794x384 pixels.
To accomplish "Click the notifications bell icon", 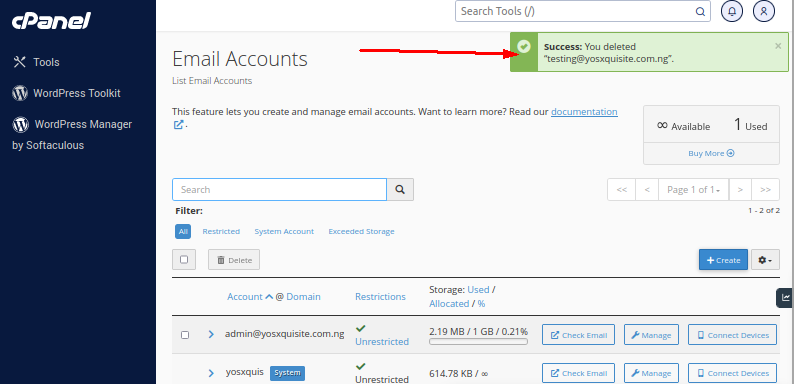I will click(732, 11).
